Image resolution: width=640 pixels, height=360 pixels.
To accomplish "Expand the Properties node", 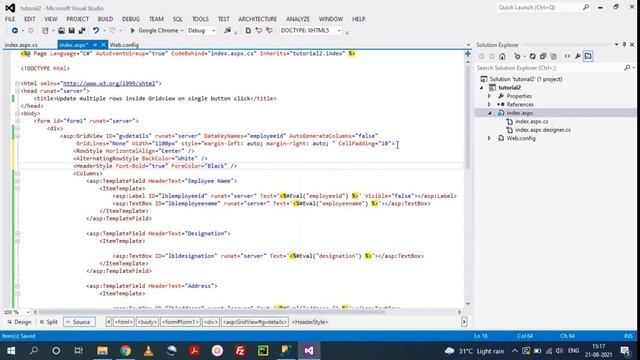I will pos(489,96).
